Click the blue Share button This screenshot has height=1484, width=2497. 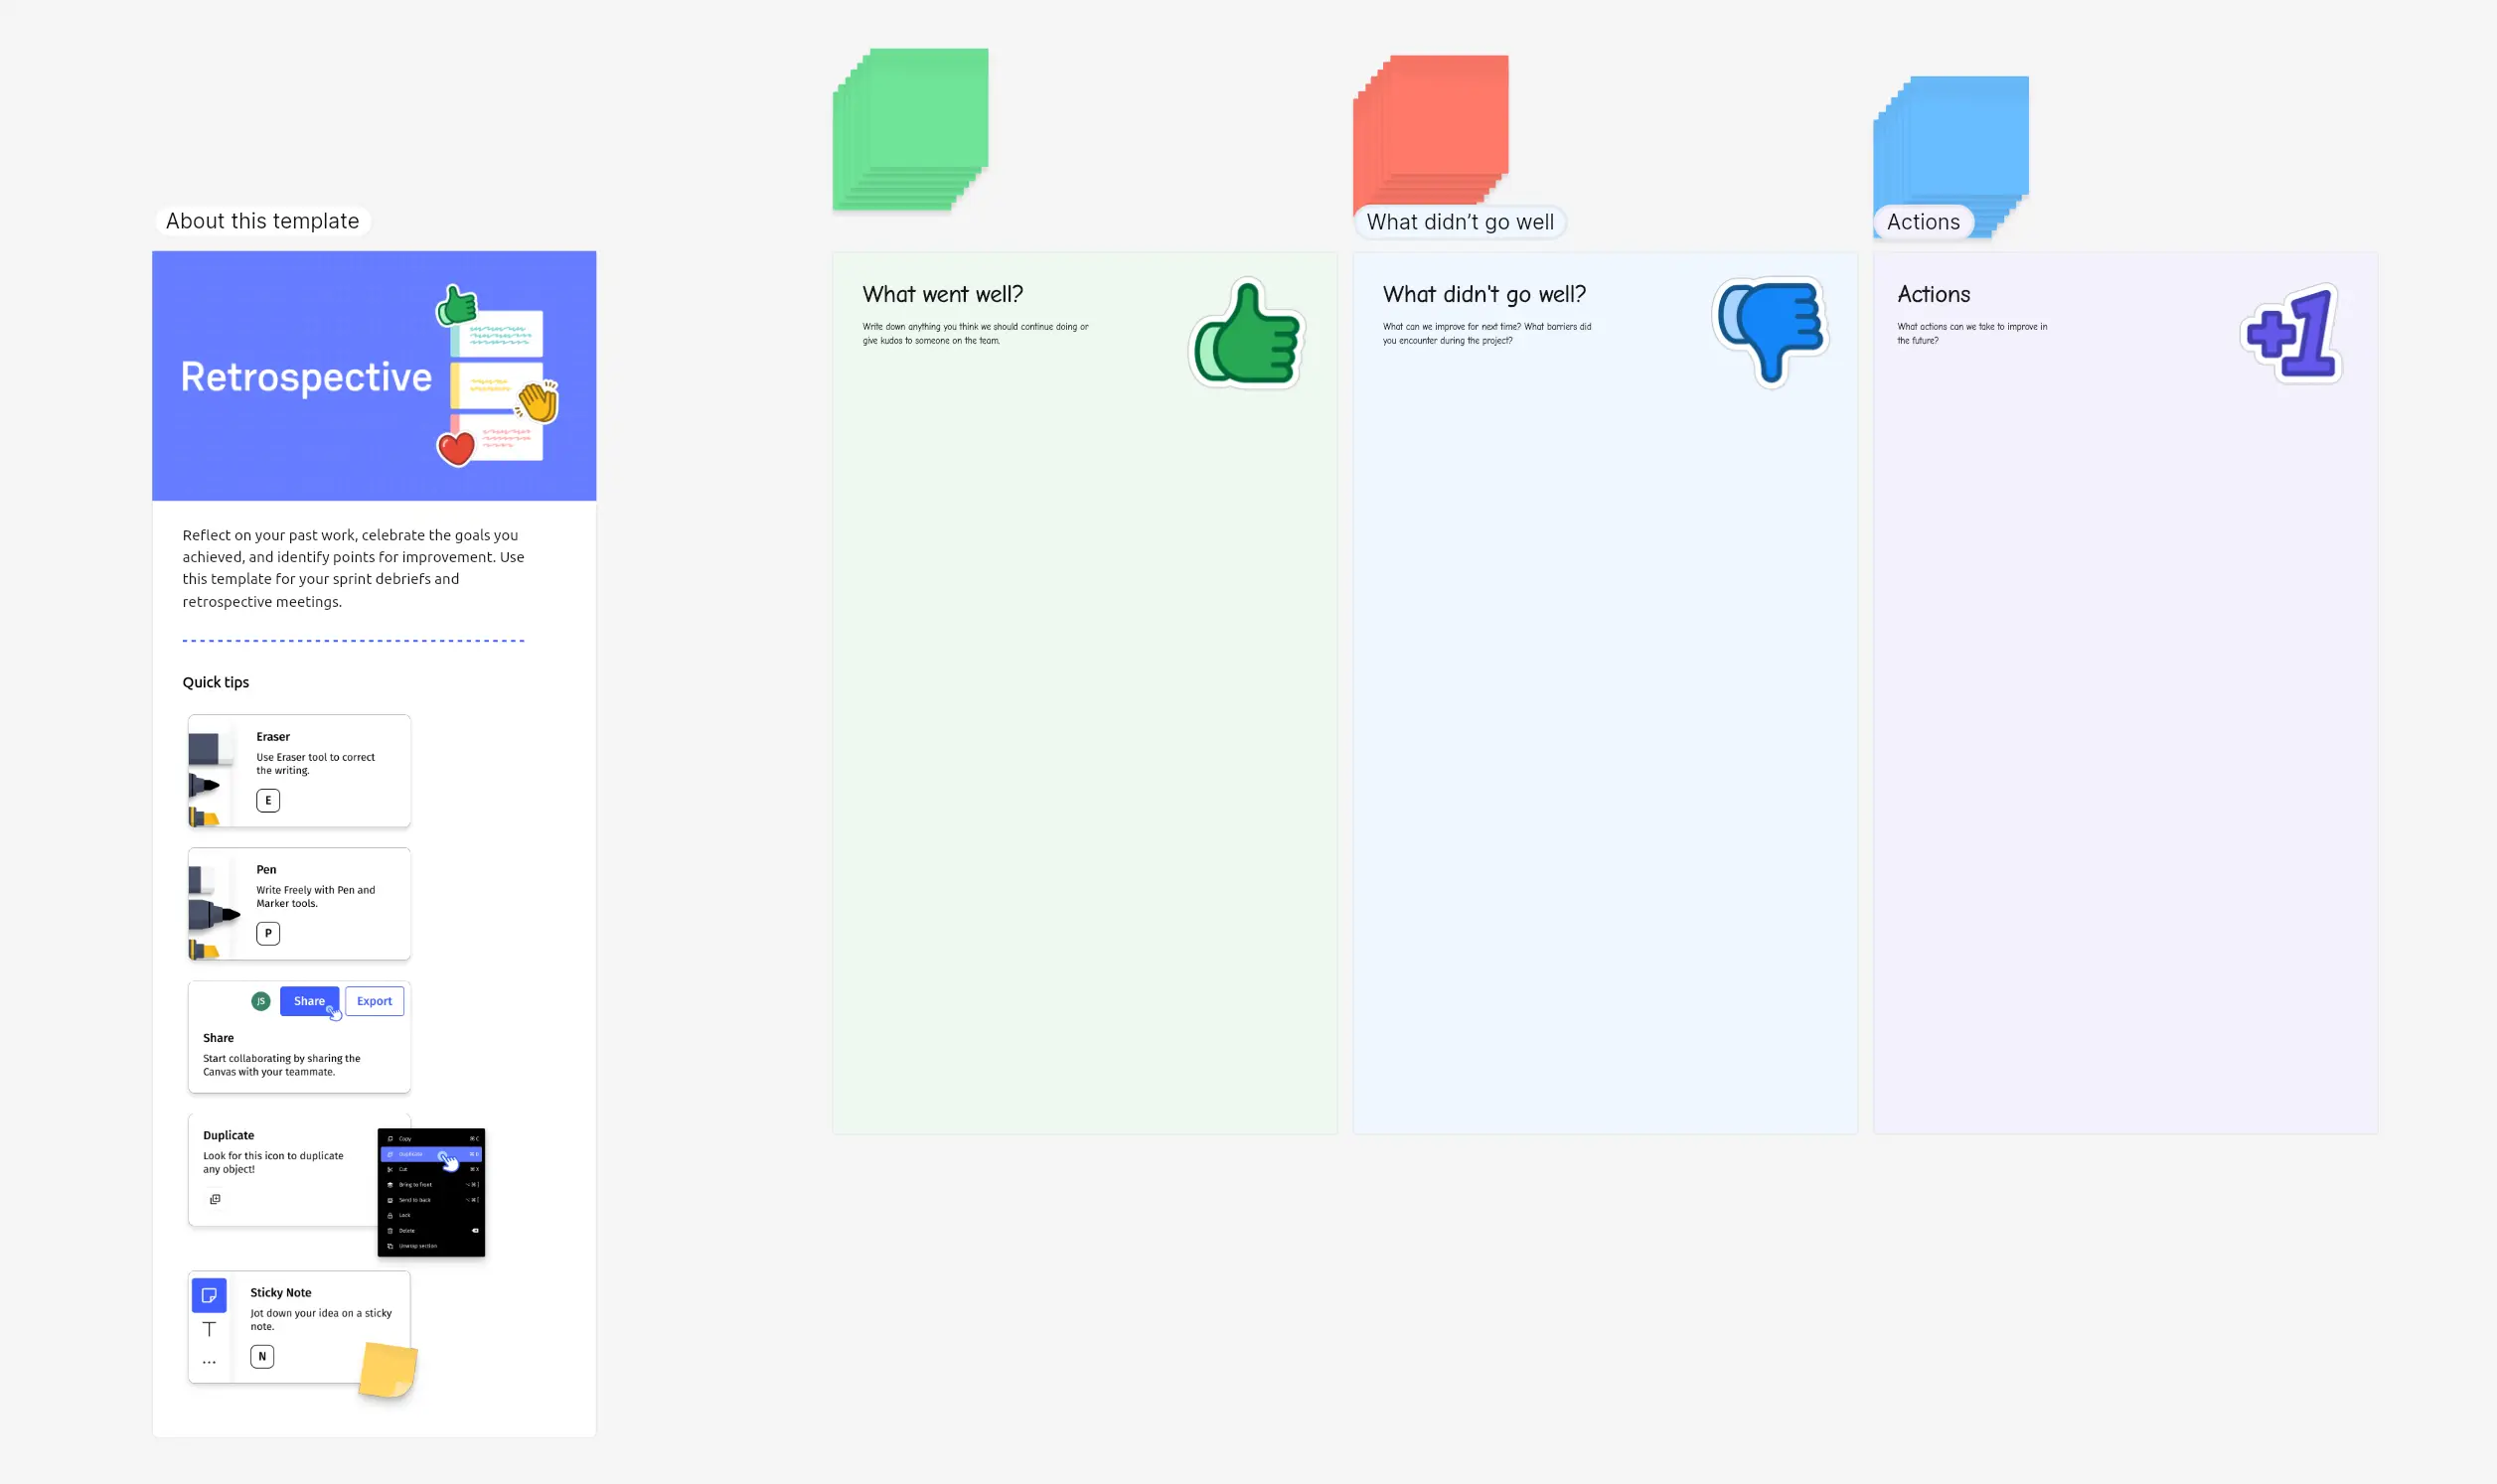309,1001
